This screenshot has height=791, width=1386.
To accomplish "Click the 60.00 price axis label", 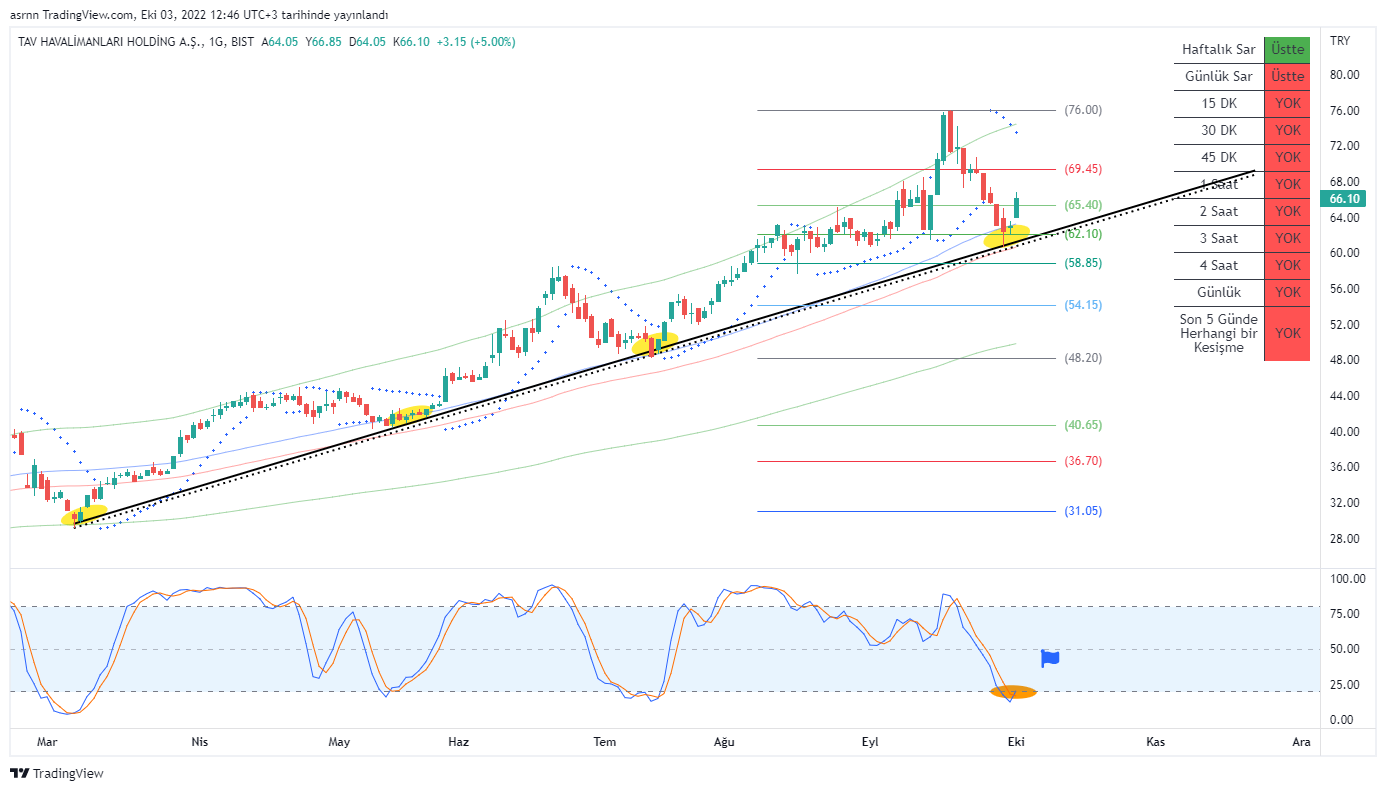I will pos(1345,253).
